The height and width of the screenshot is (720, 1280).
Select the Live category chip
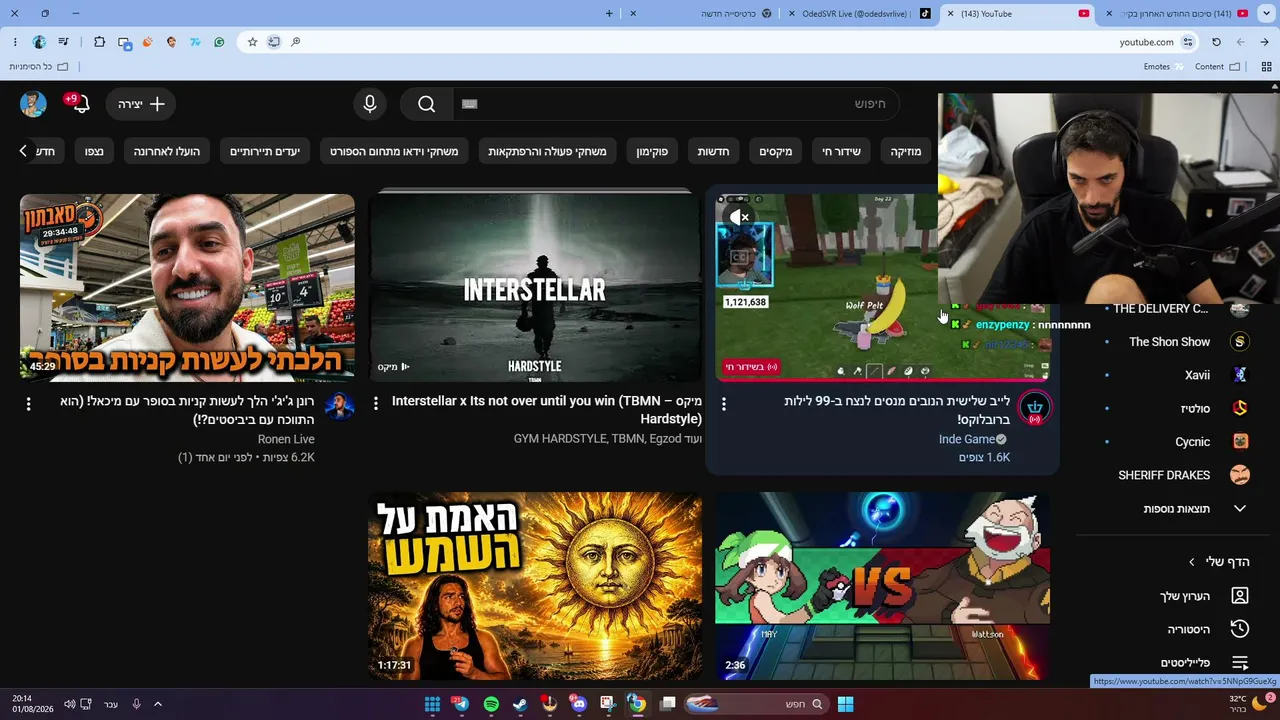click(841, 151)
